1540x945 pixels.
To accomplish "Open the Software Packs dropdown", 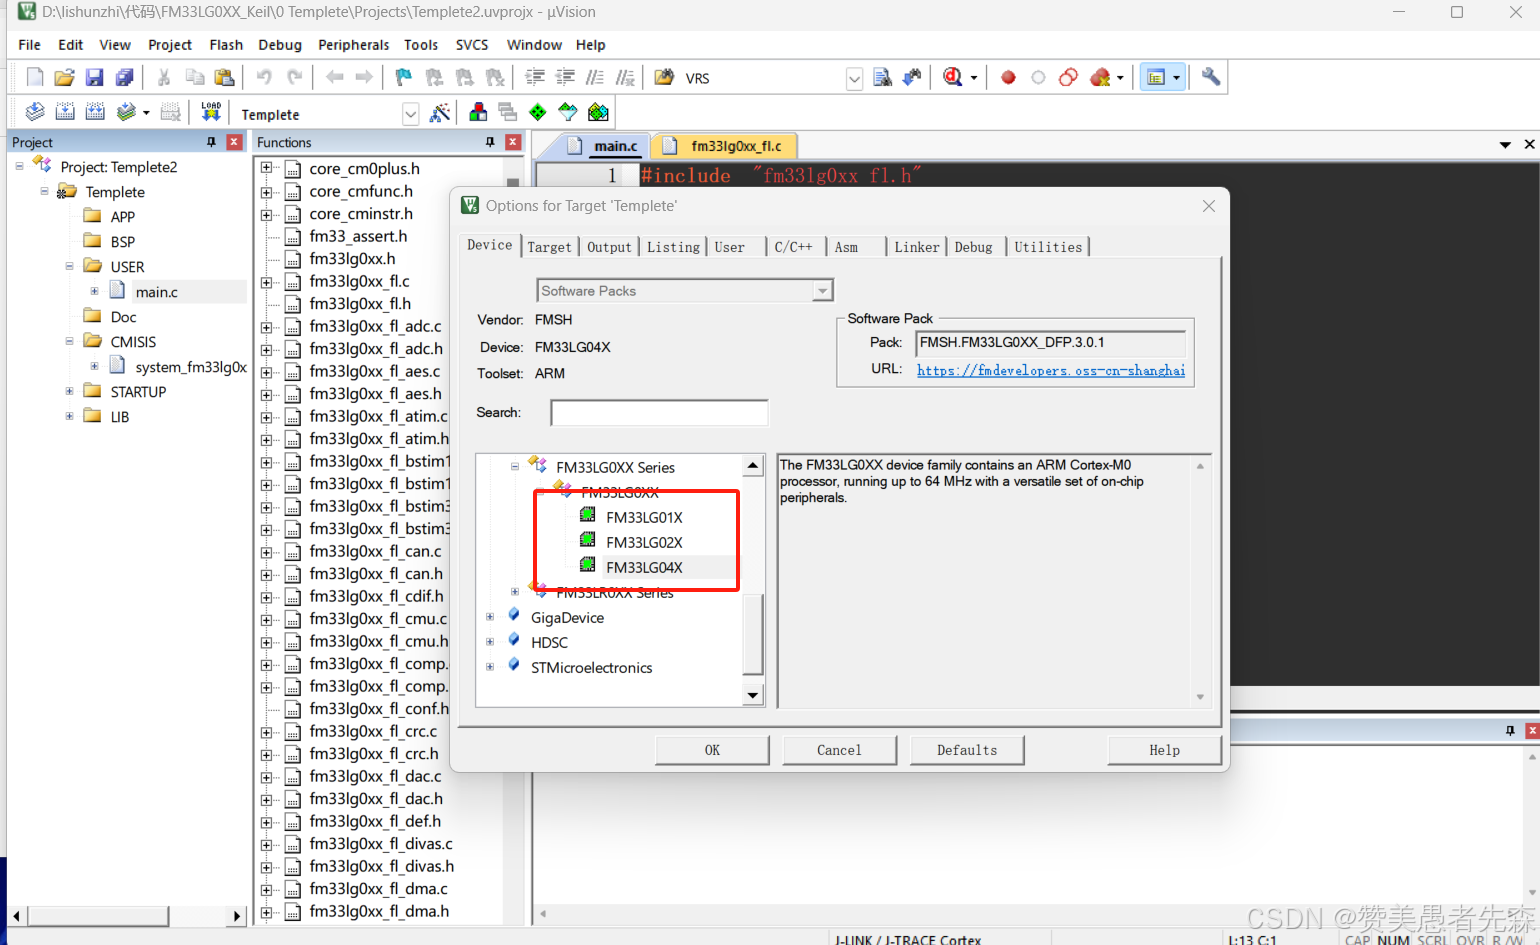I will pyautogui.click(x=822, y=291).
